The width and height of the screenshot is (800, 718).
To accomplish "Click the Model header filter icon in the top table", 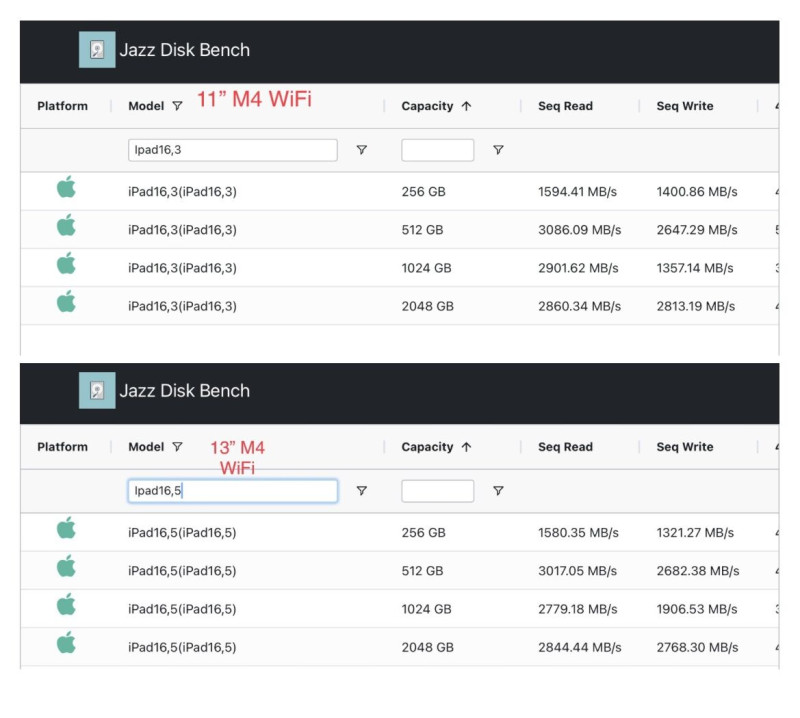I will tap(177, 106).
